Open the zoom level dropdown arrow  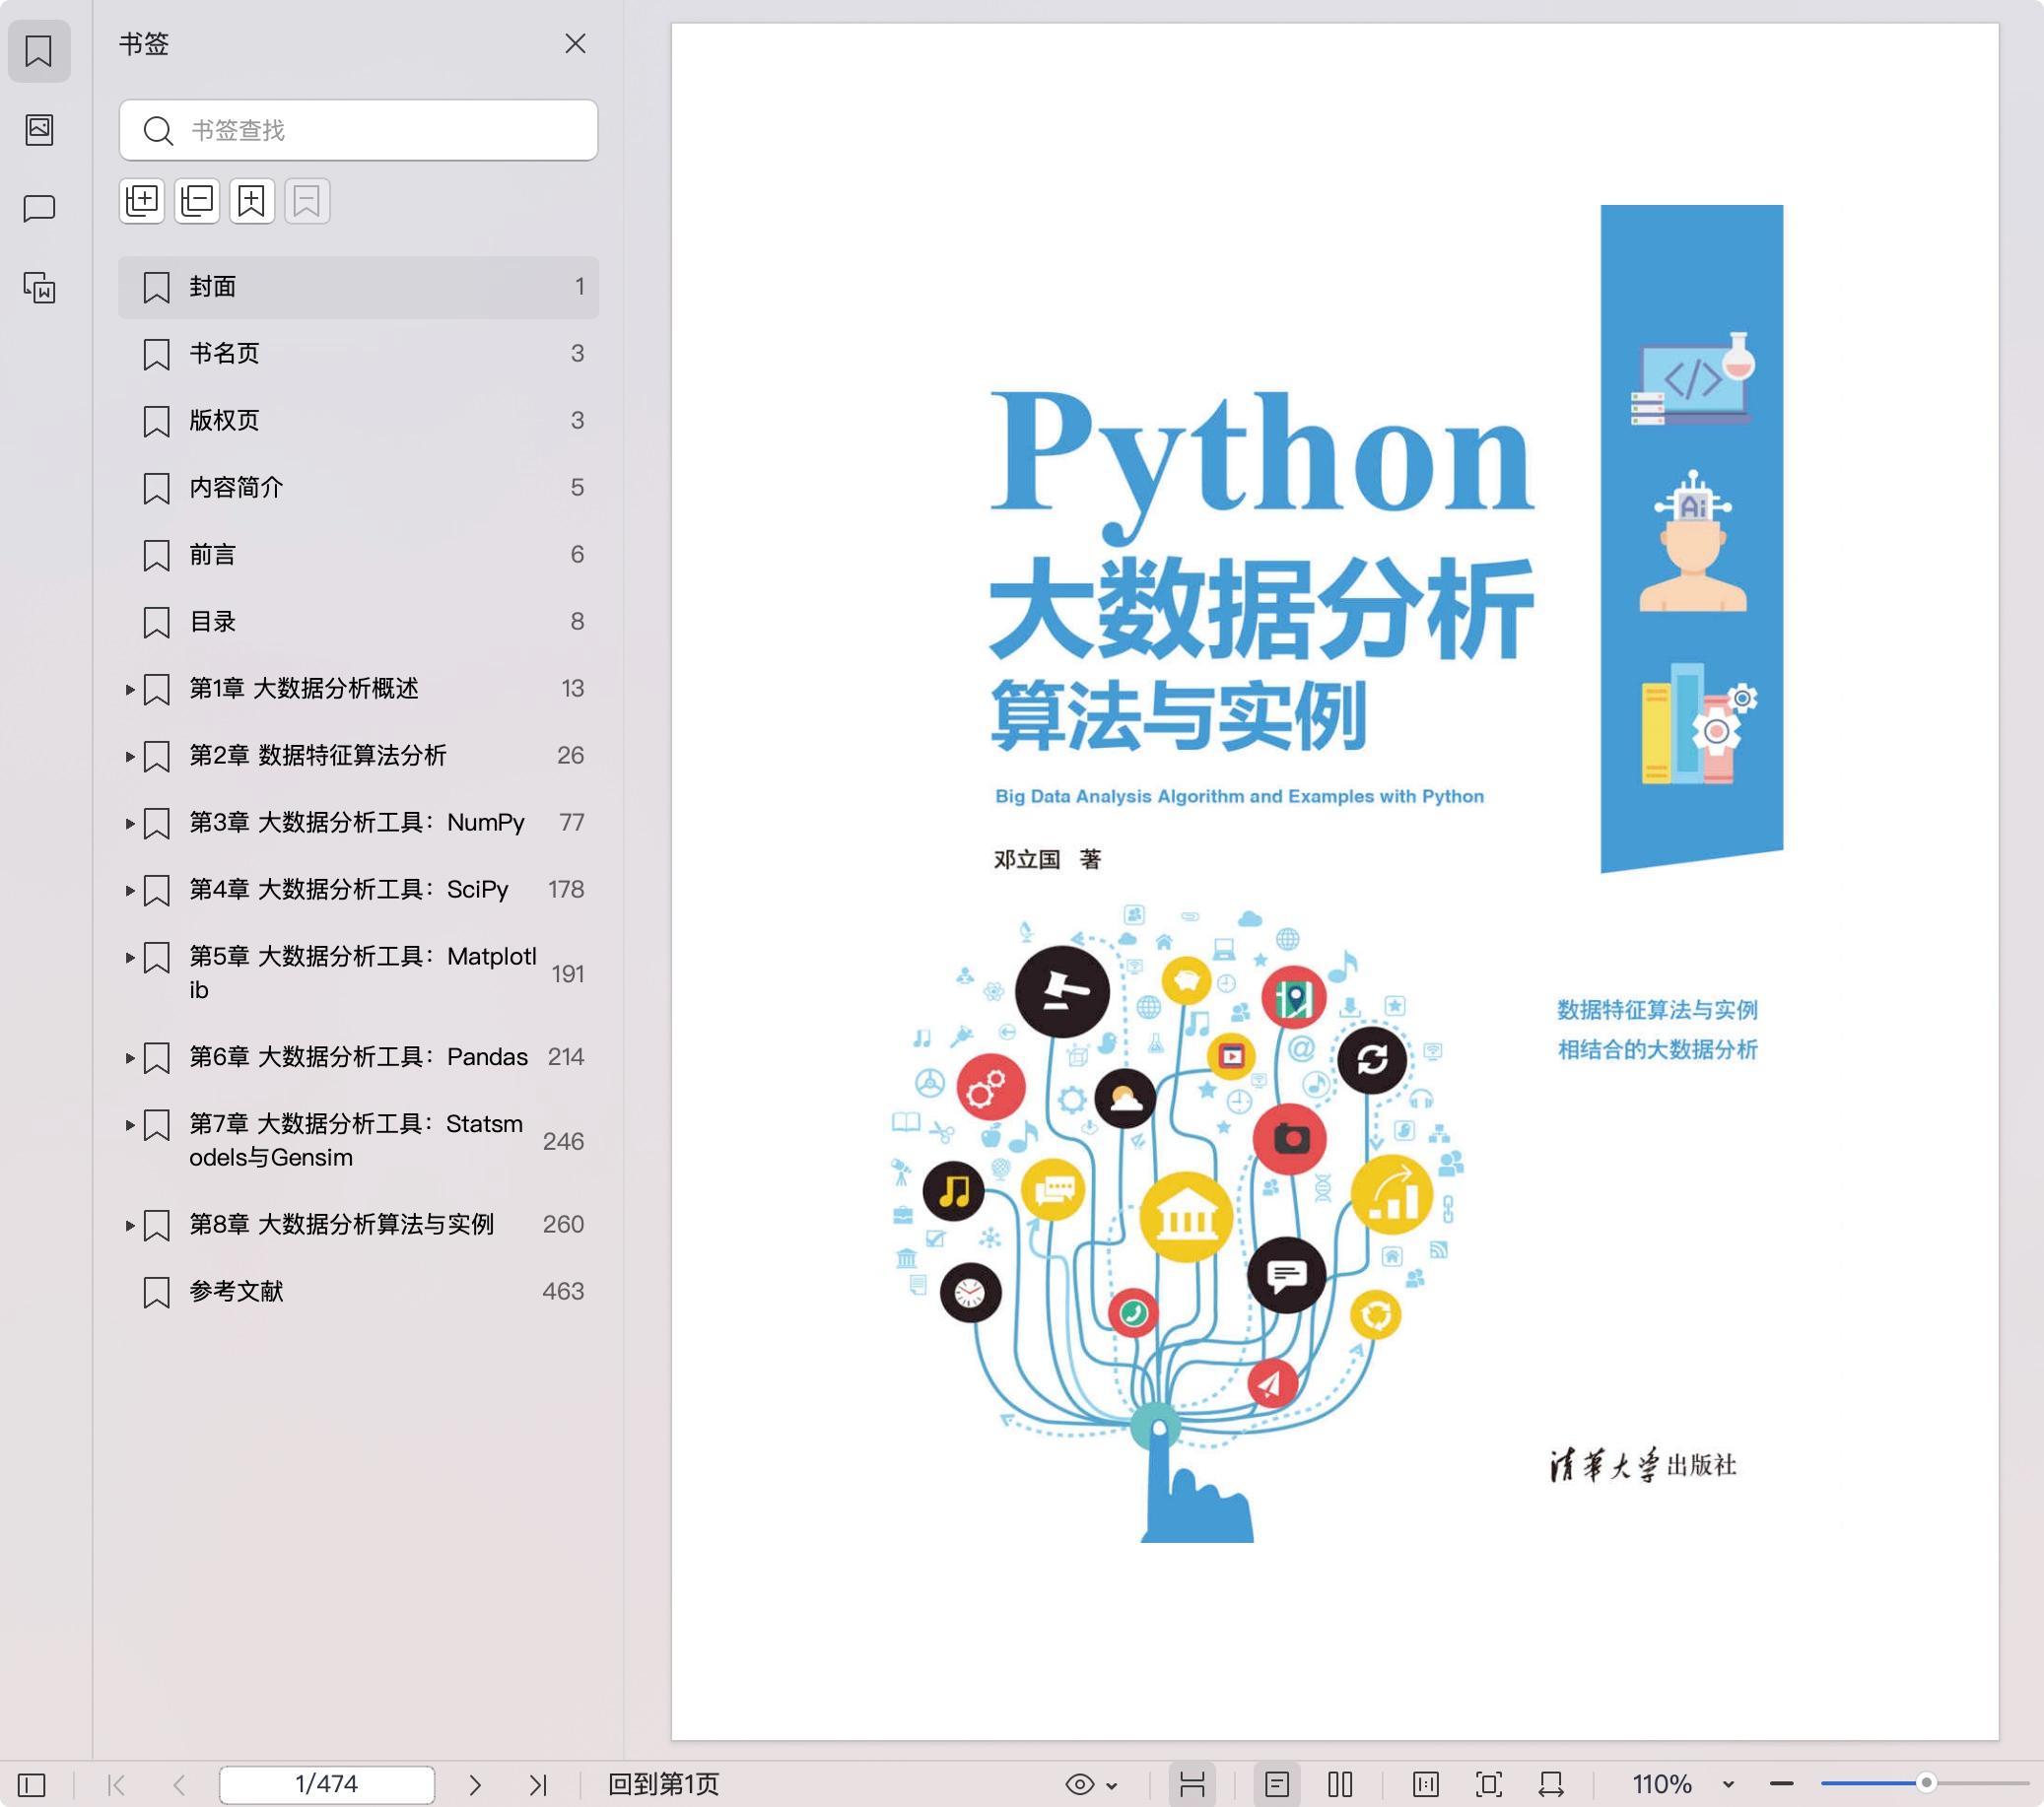(x=1728, y=1785)
